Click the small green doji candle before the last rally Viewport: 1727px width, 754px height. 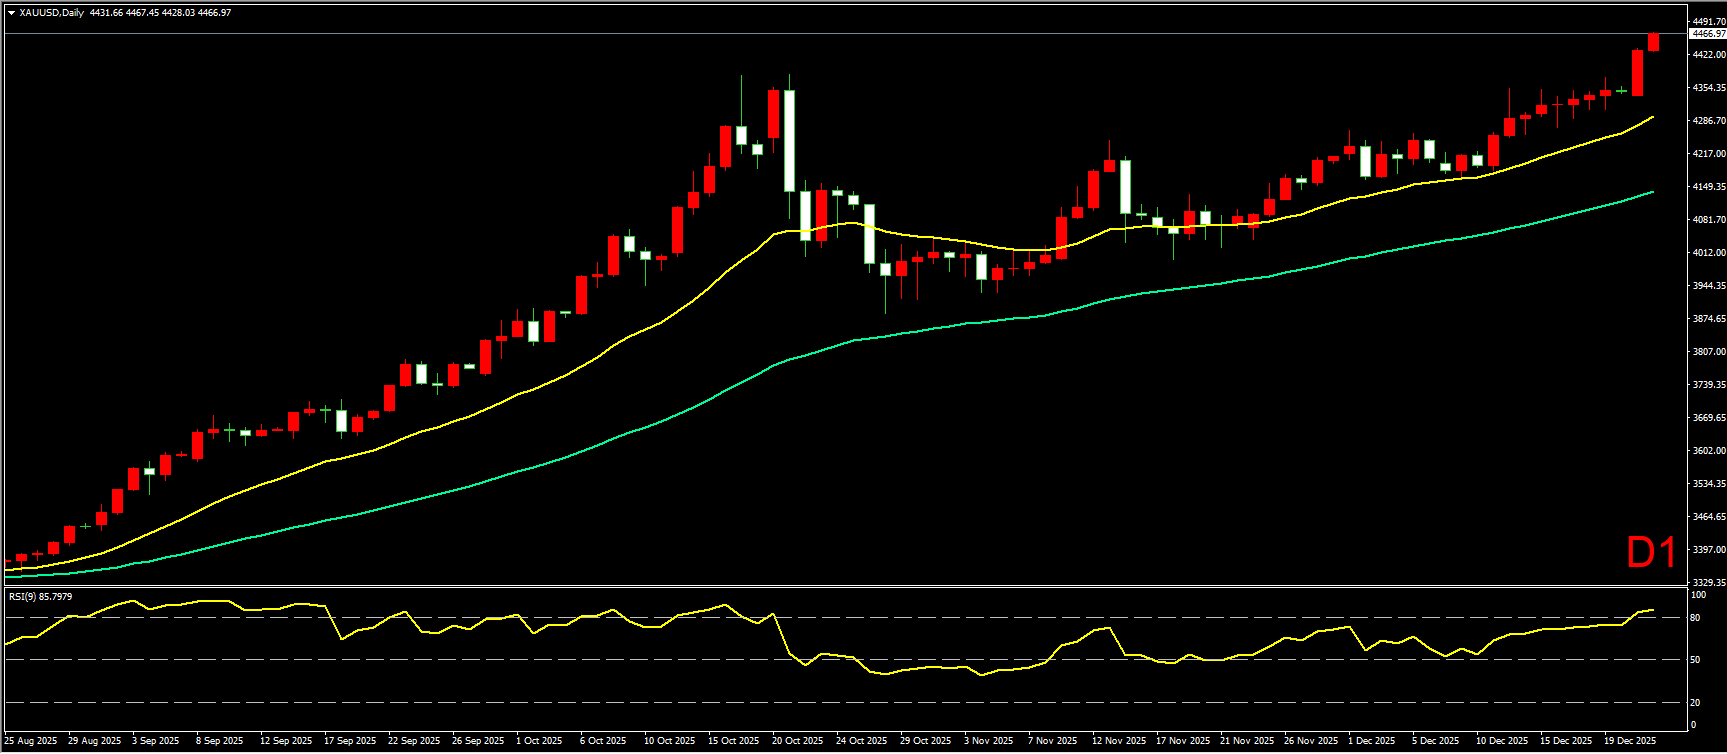pyautogui.click(x=1622, y=91)
